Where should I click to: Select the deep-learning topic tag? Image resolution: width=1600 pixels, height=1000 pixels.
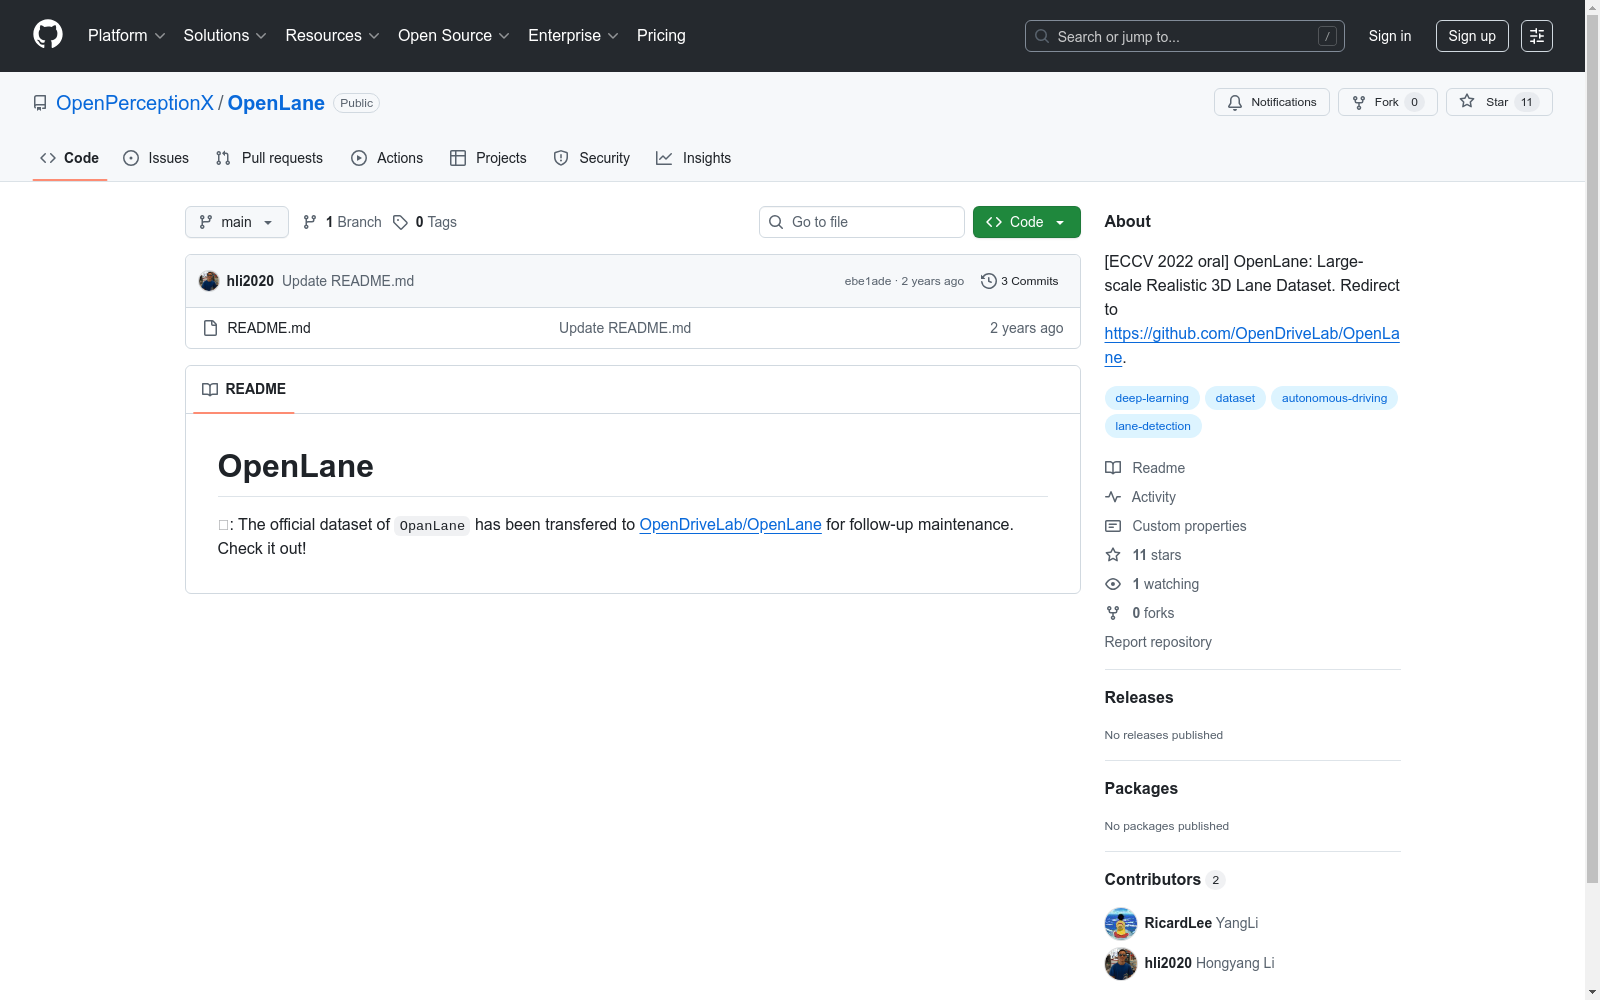click(x=1152, y=398)
